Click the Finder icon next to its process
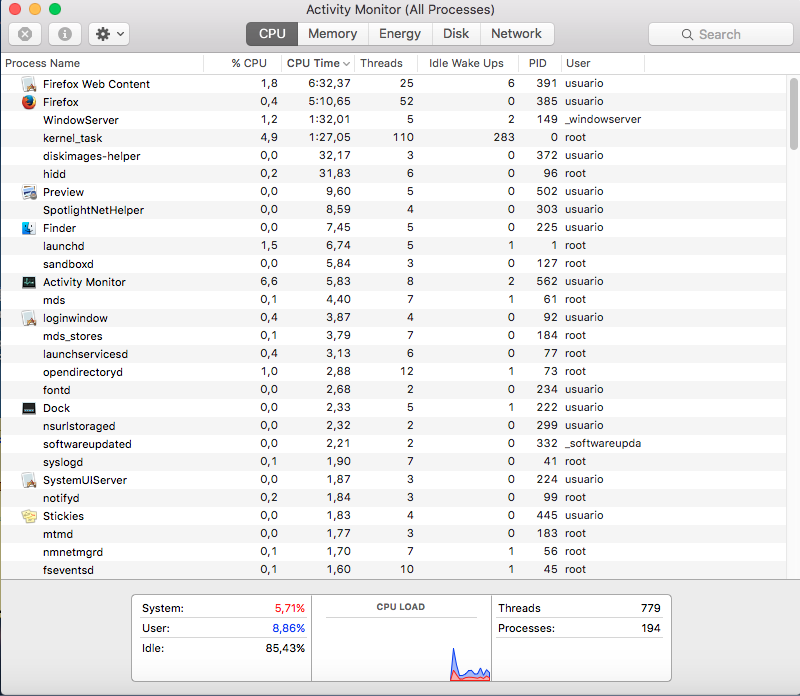 (27, 227)
